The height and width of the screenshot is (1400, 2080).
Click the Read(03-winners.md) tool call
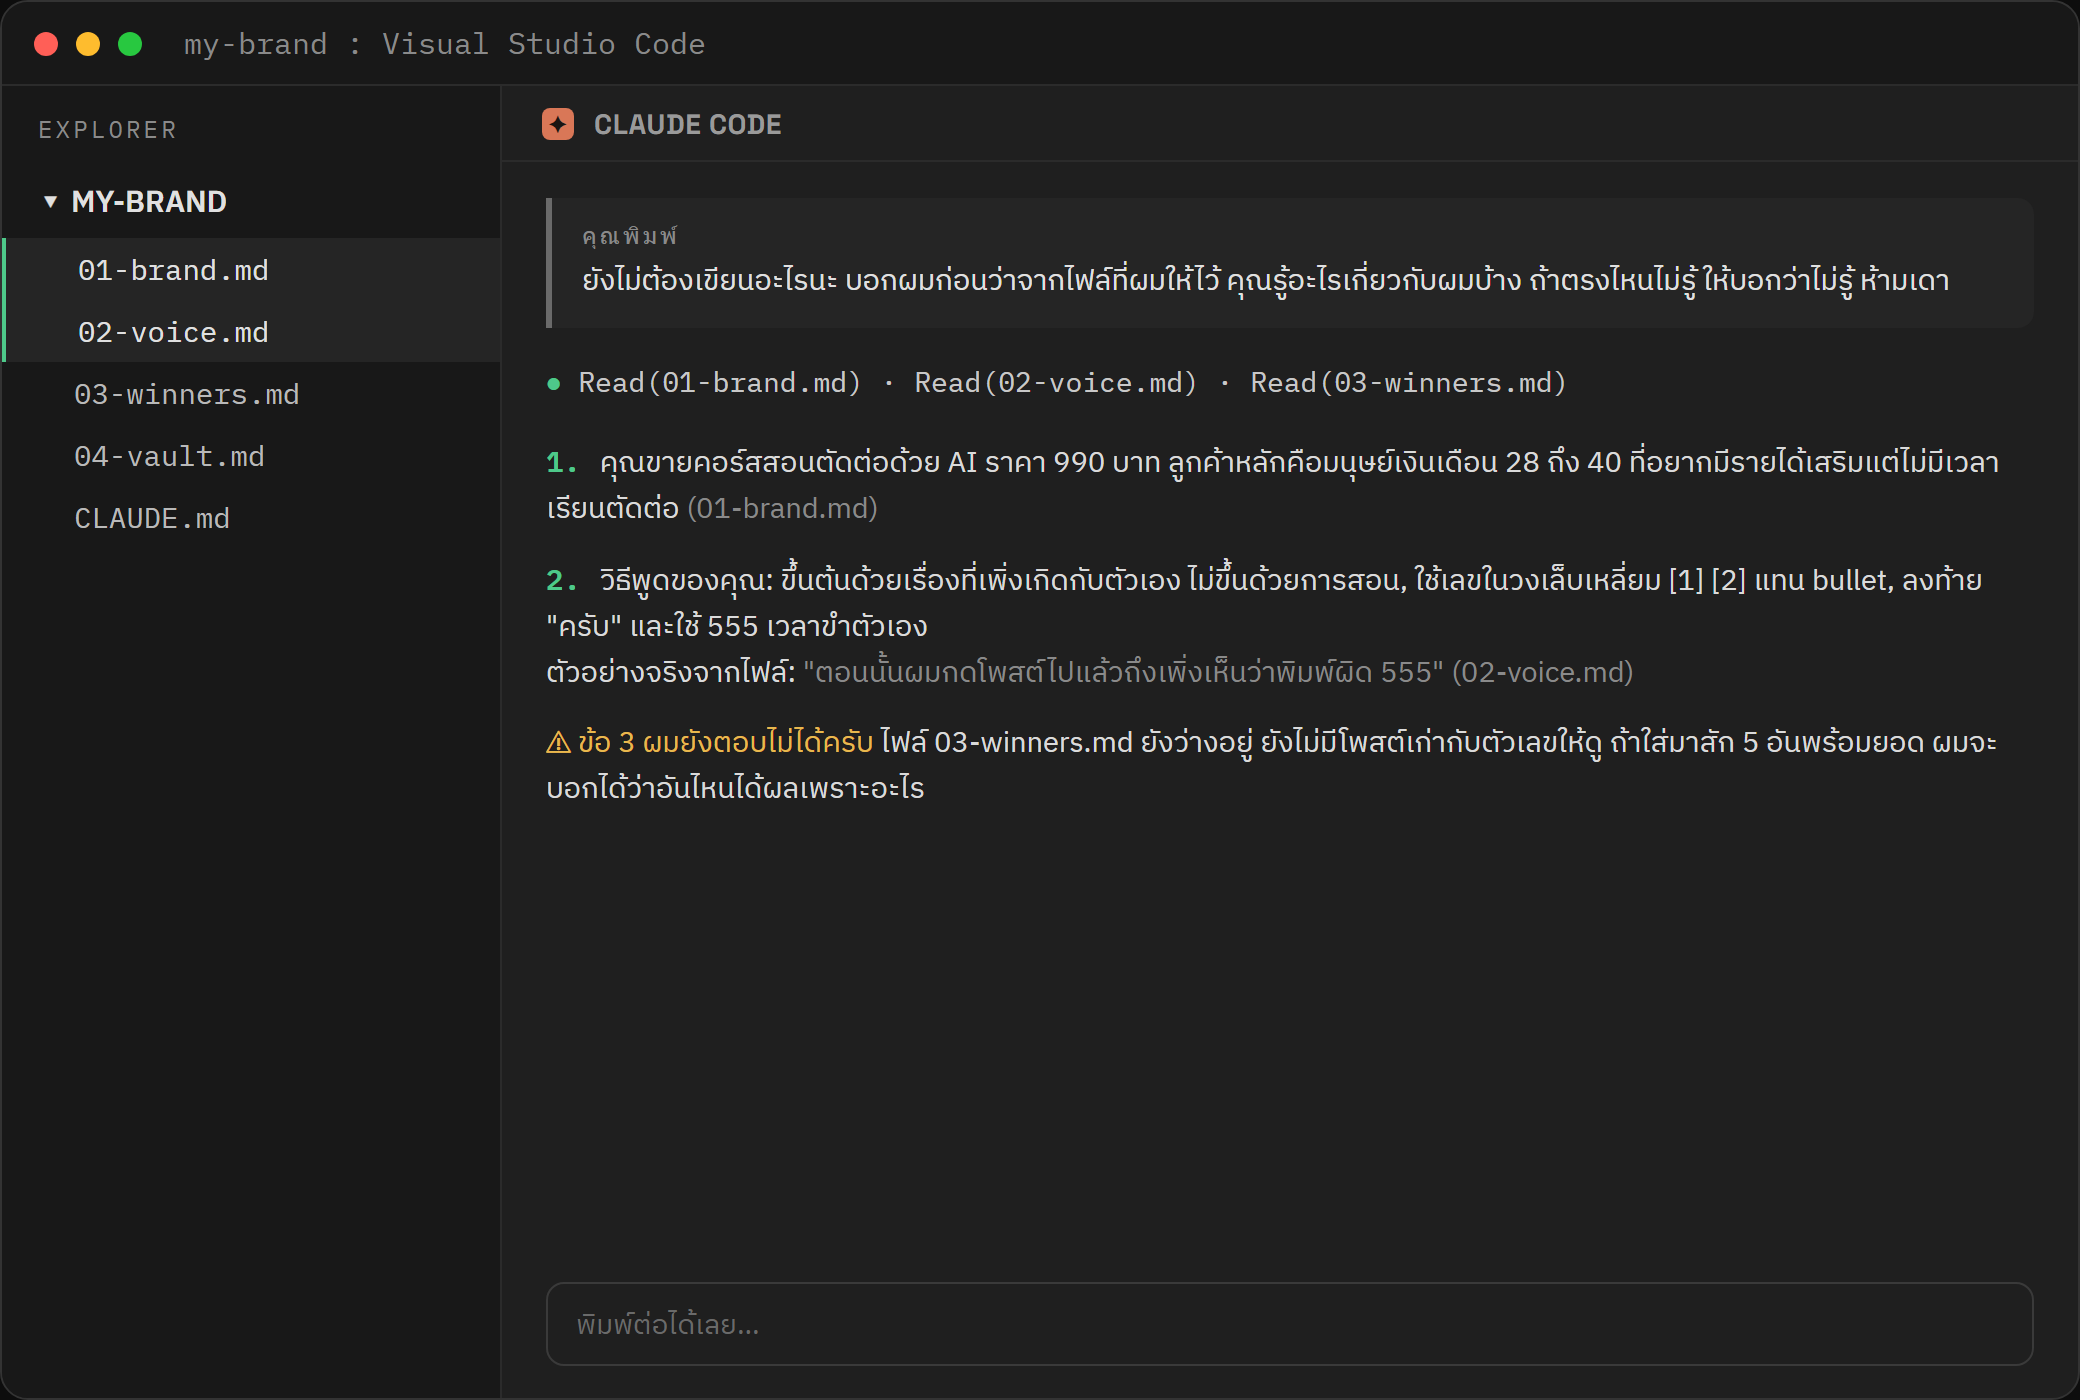click(1408, 383)
